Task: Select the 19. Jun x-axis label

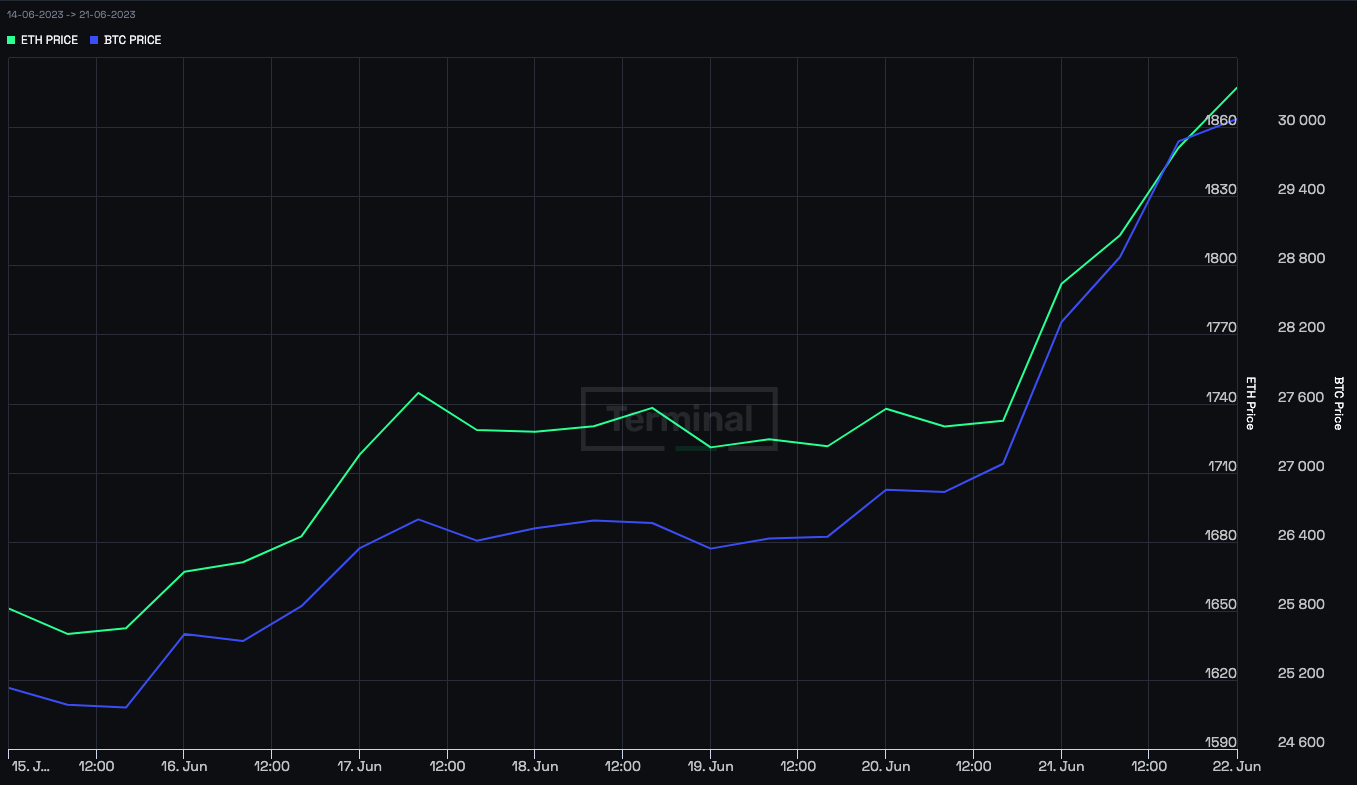Action: 710,766
